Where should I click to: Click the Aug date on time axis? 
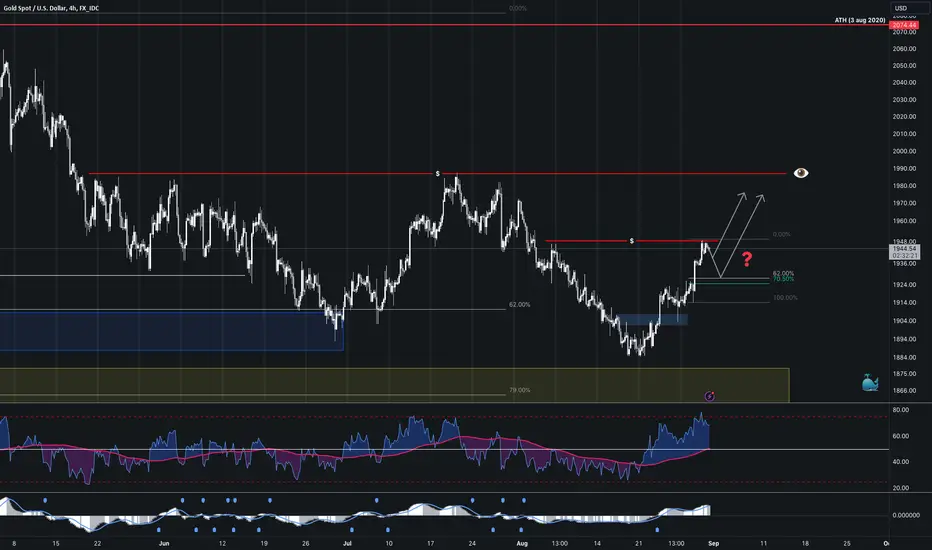[522, 543]
